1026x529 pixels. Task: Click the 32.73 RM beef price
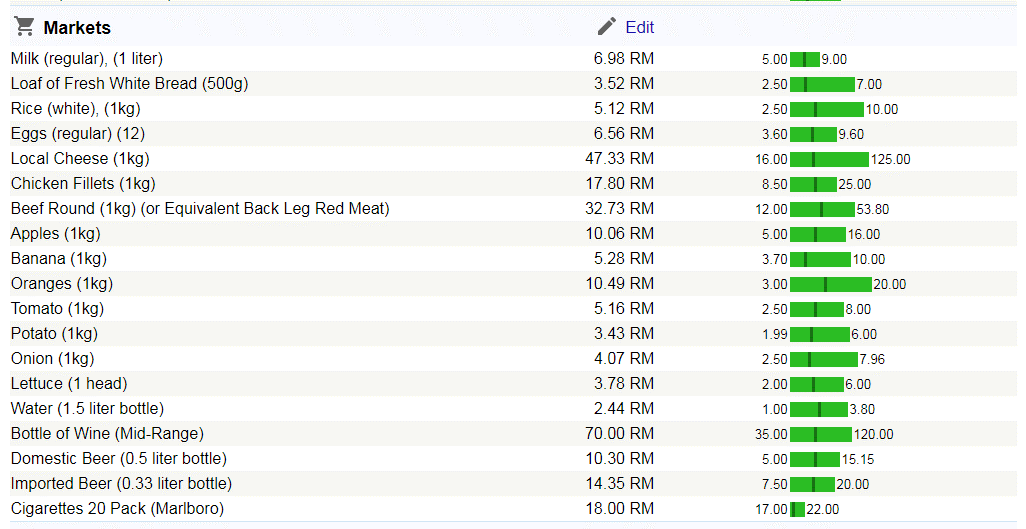point(620,209)
